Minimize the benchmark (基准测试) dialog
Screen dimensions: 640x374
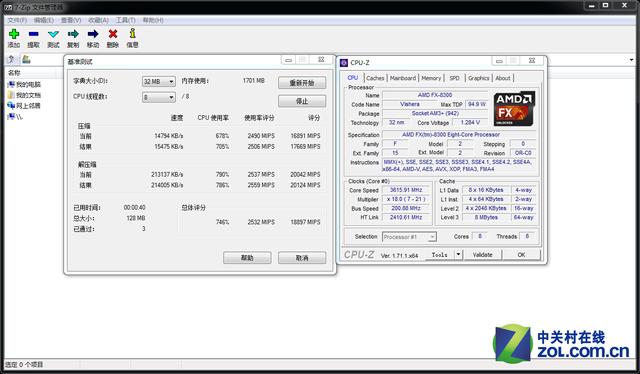point(289,60)
